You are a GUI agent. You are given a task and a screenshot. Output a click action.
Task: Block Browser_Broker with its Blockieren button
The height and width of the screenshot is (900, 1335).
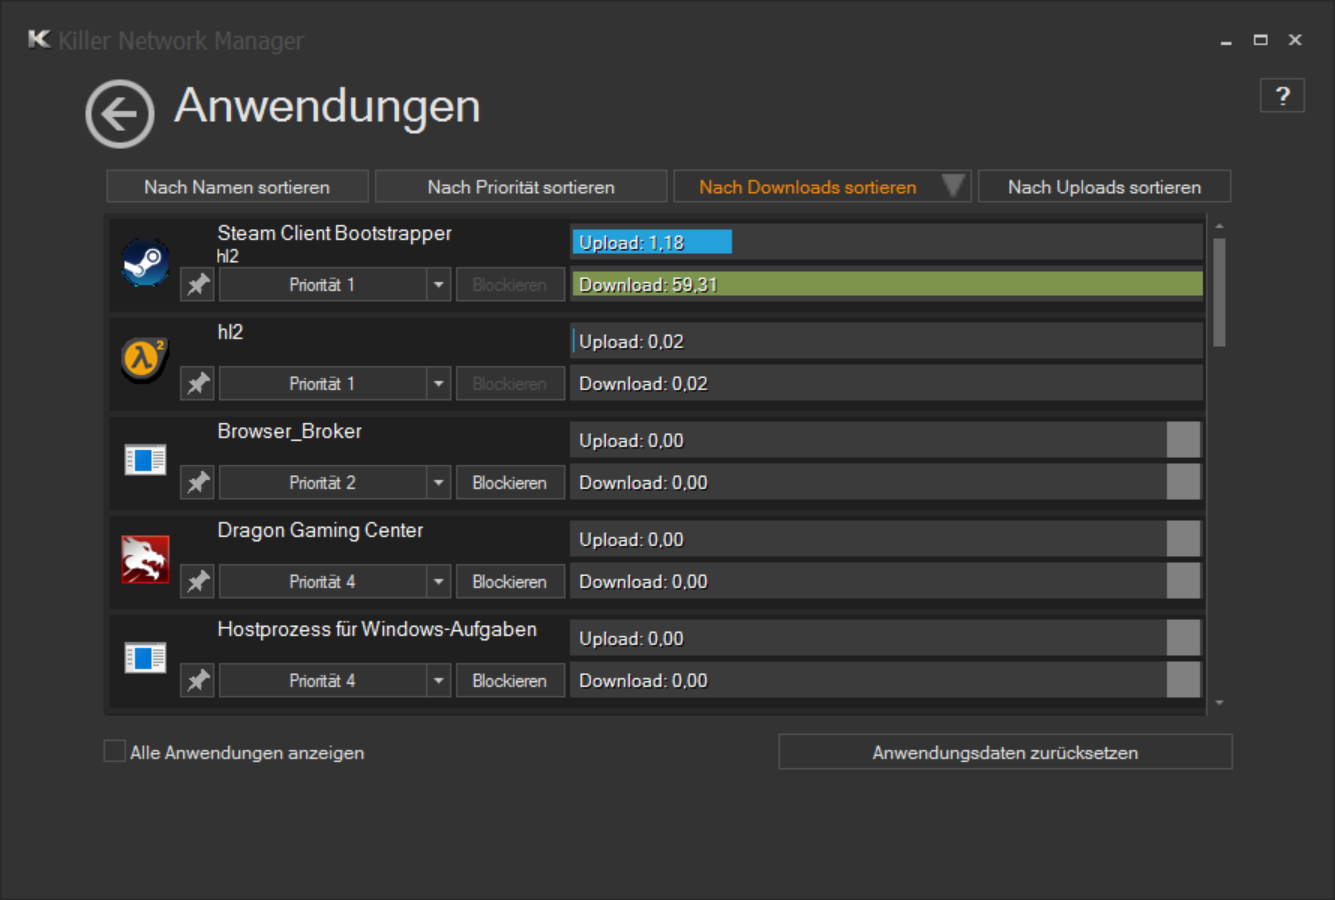coord(510,483)
